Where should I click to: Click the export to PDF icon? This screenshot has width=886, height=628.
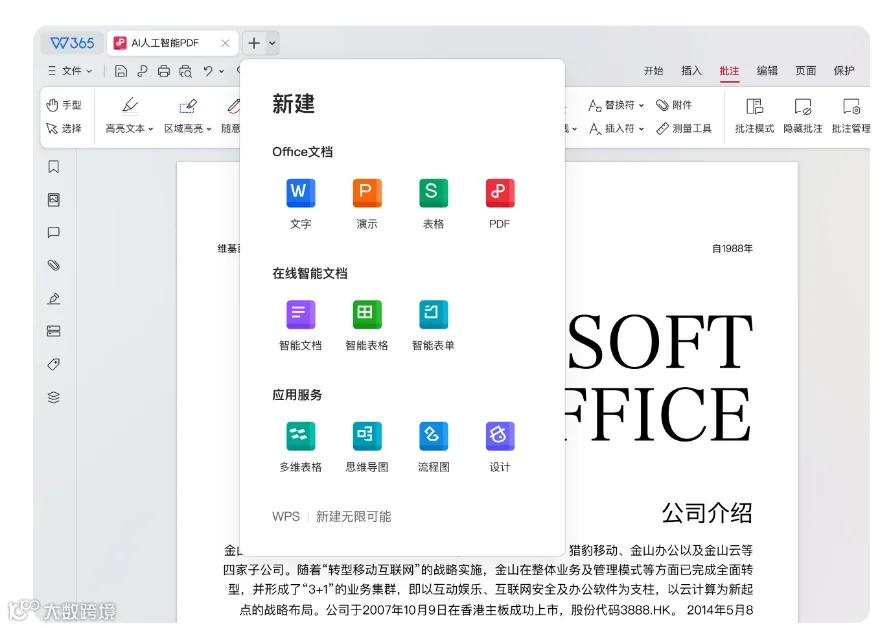142,71
